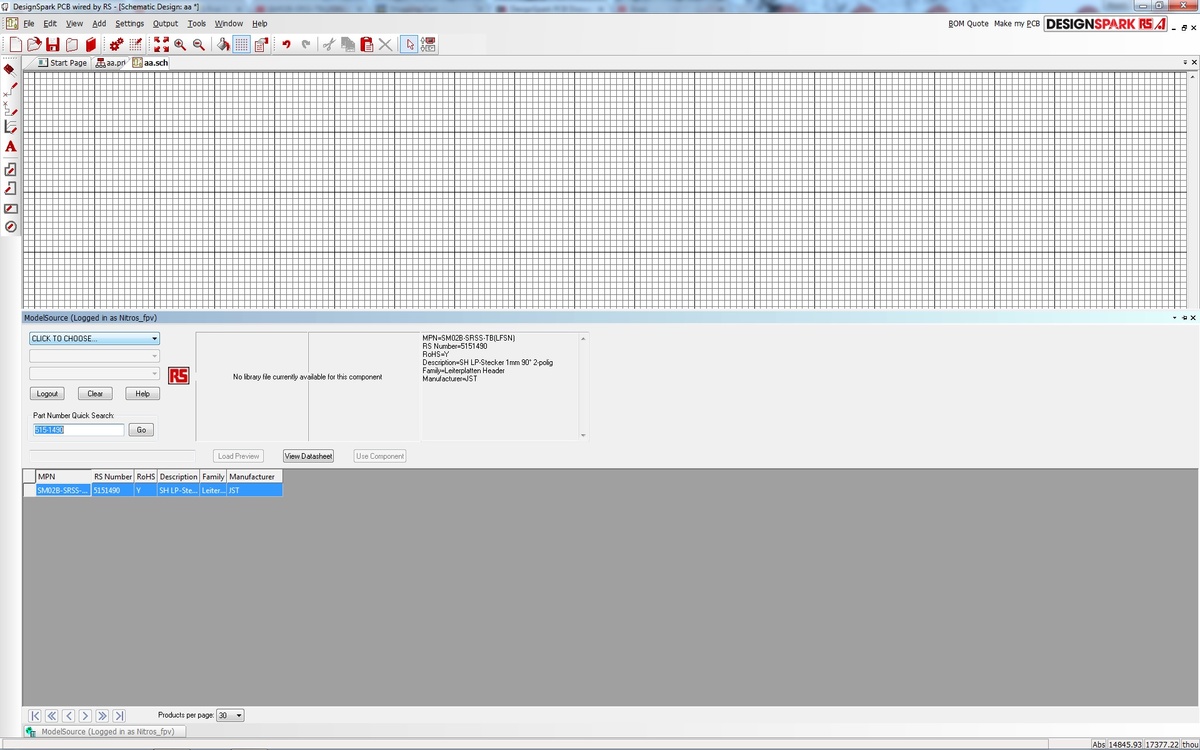Click the BOM Quote link
Screen dimensions: 1200x750
[x=968, y=23]
